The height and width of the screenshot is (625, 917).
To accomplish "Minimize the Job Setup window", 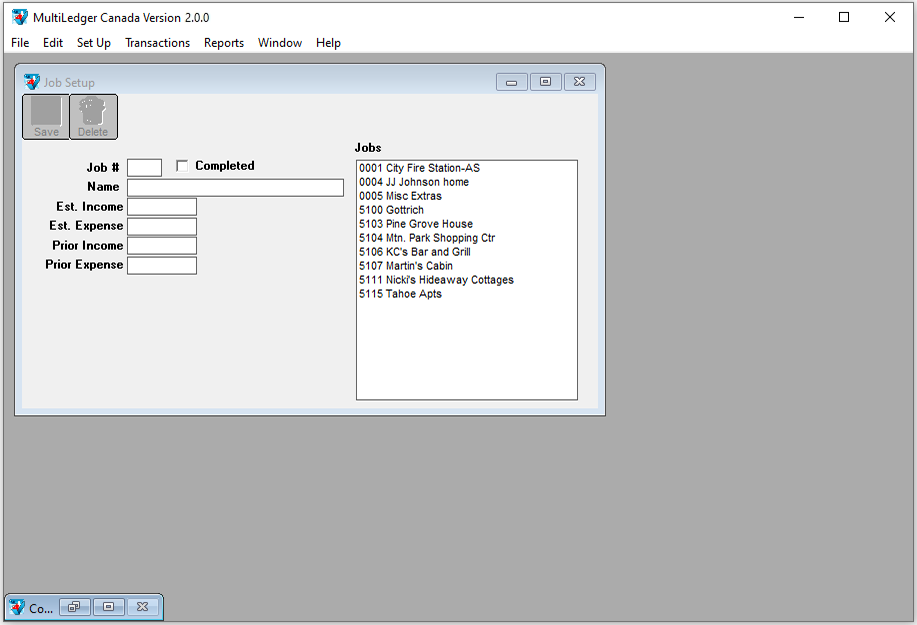I will (x=511, y=82).
